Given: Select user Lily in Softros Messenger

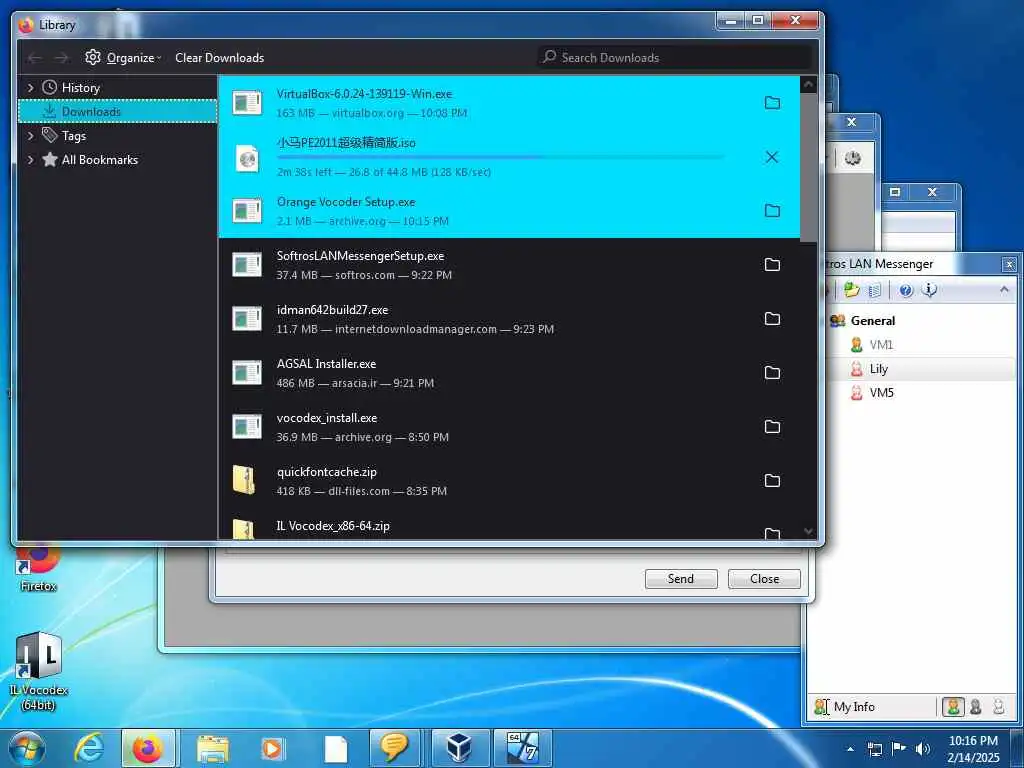Looking at the screenshot, I should [x=879, y=369].
